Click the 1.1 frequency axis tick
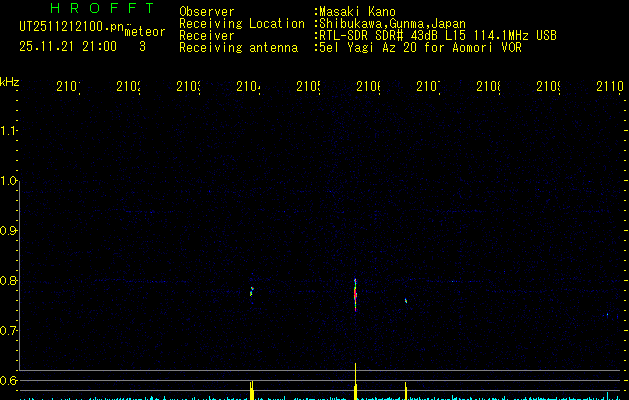Viewport: 629px width, 400px height. point(10,131)
